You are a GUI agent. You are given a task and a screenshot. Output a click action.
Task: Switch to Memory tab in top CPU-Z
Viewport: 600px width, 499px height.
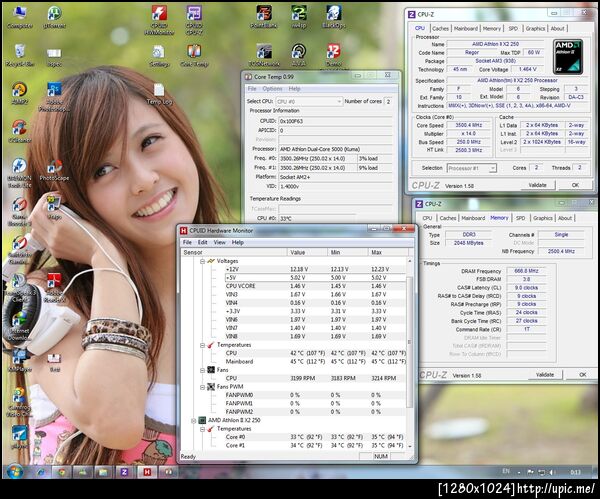(x=492, y=28)
